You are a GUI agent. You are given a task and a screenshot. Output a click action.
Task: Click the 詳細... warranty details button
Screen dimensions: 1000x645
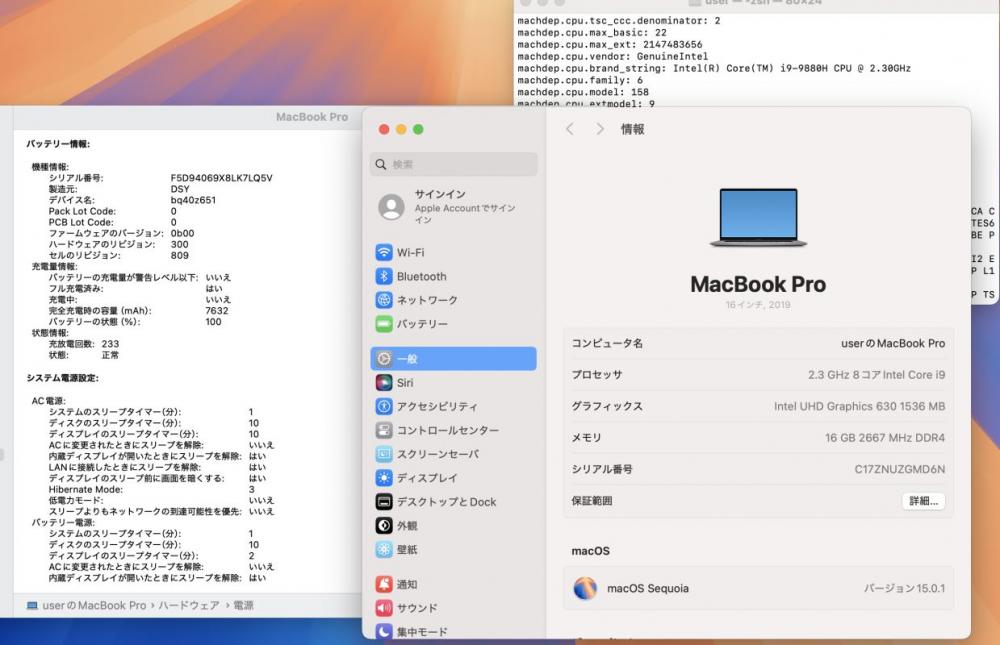(x=923, y=501)
